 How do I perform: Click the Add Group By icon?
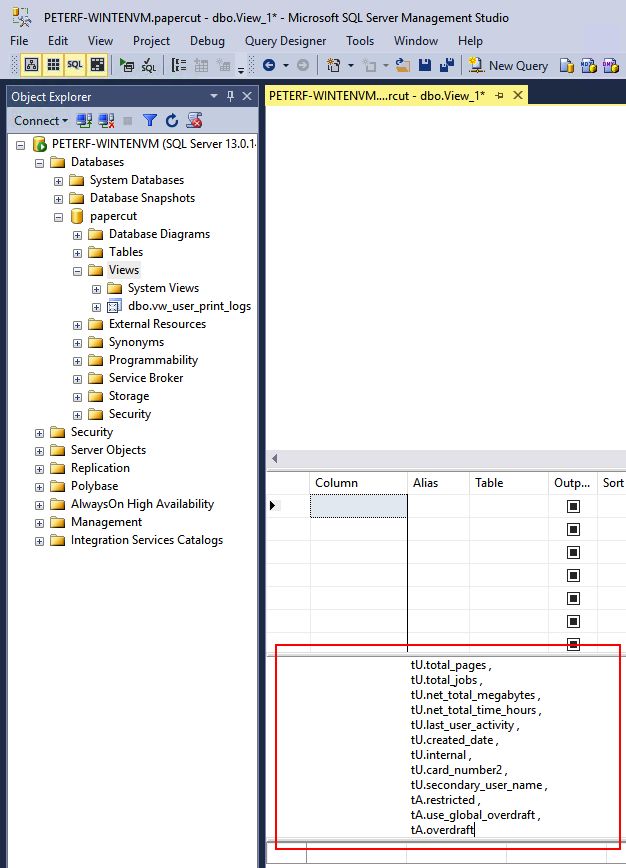(x=179, y=65)
